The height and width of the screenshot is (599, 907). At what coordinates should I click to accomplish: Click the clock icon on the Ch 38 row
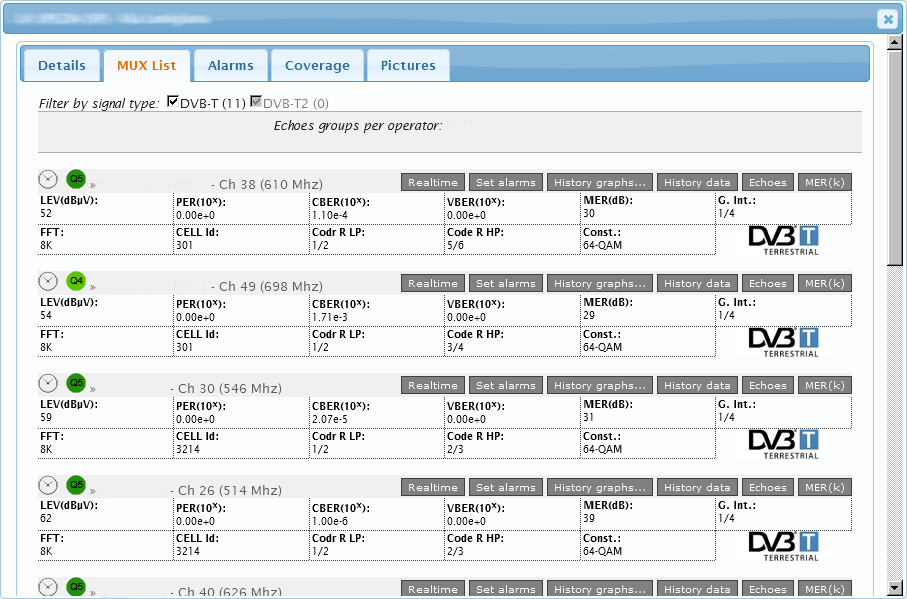48,179
